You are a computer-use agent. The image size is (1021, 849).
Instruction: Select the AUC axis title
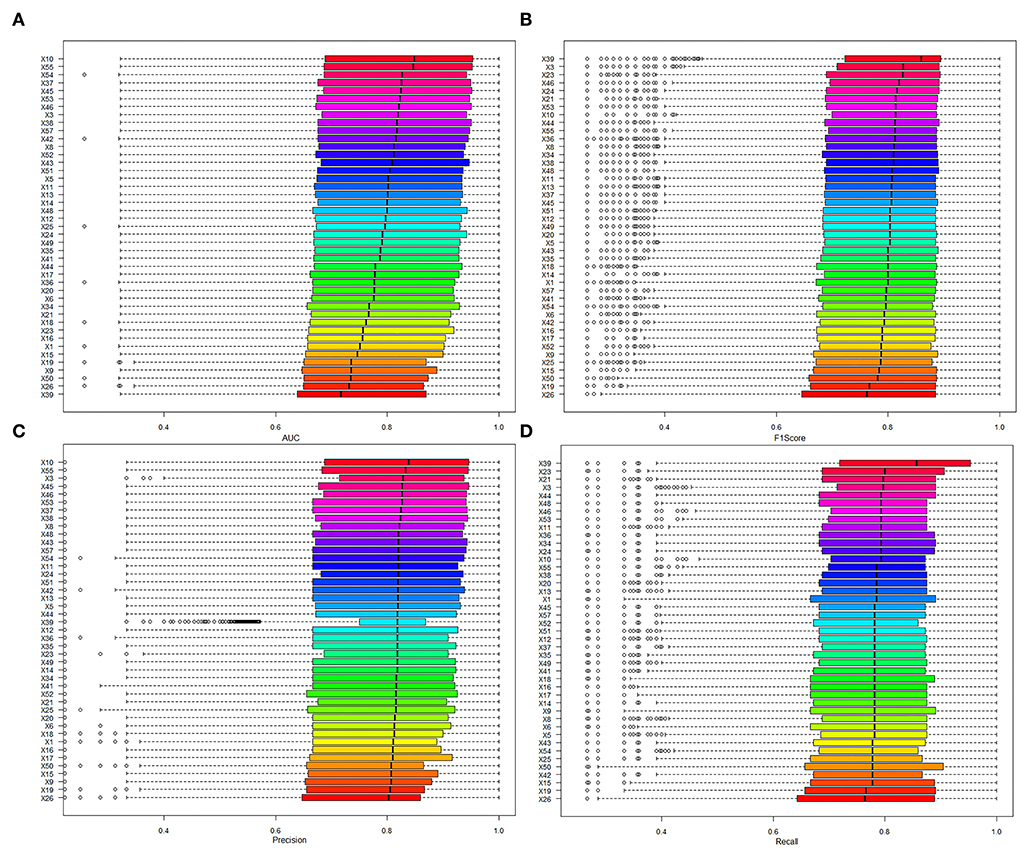pyautogui.click(x=290, y=438)
